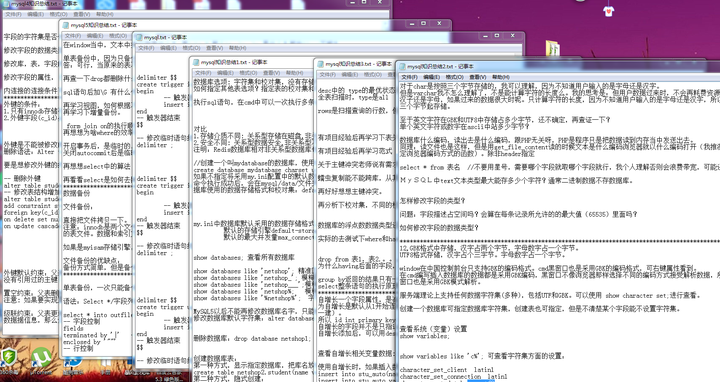This screenshot has height=382, width=720.
Task: Click Notepad icon in mysql知识总结2.txt title bar
Action: click(402, 67)
